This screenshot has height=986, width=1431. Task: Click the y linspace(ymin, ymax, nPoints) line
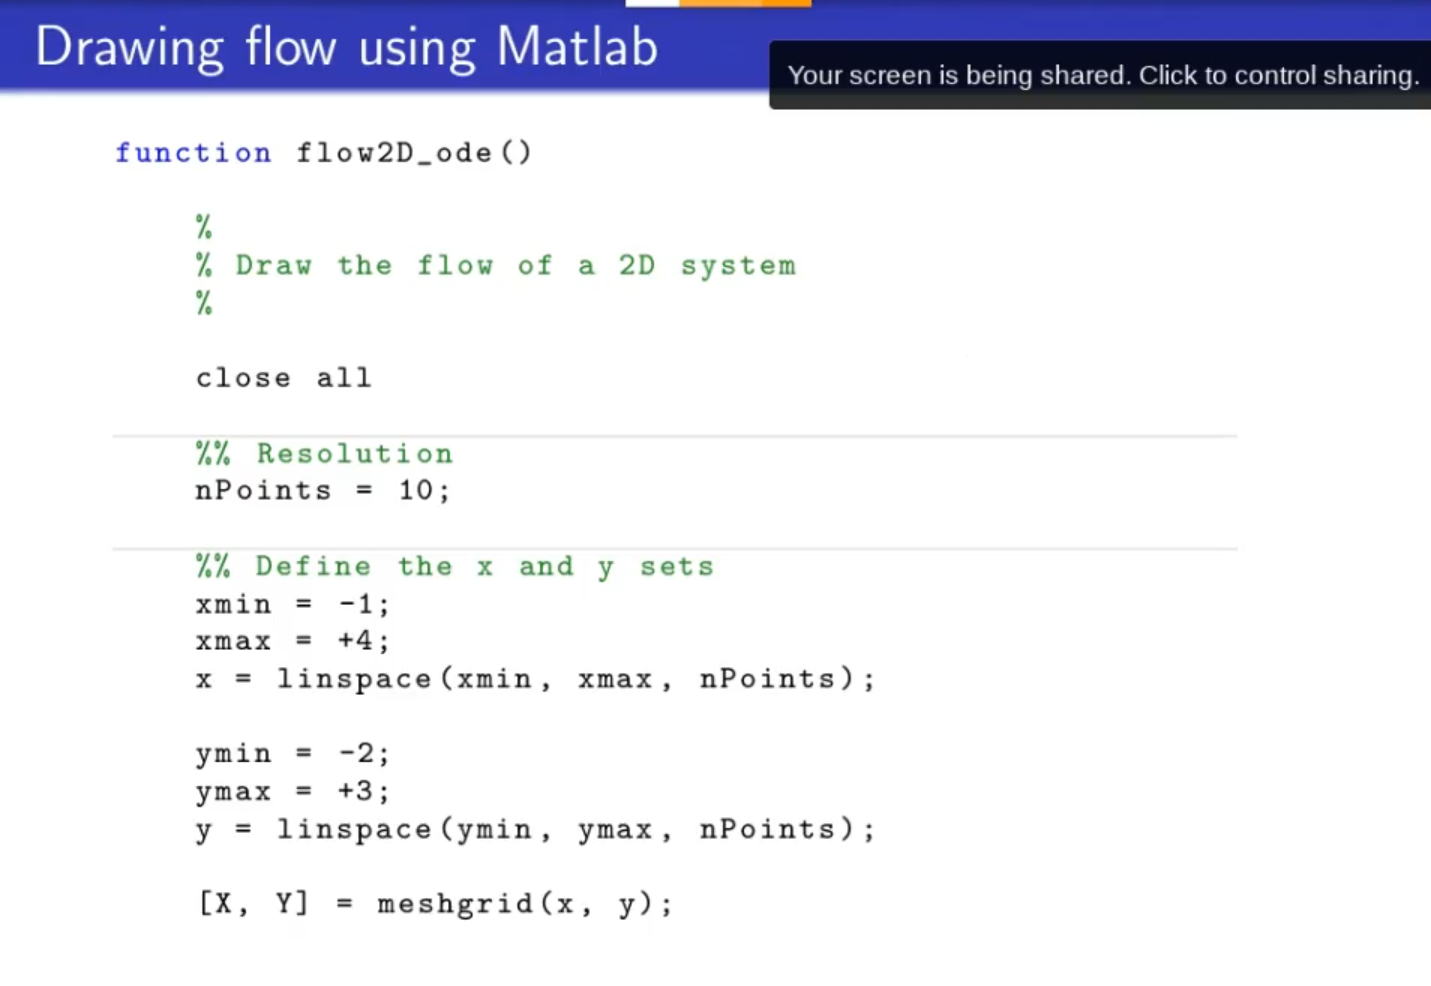pyautogui.click(x=535, y=830)
